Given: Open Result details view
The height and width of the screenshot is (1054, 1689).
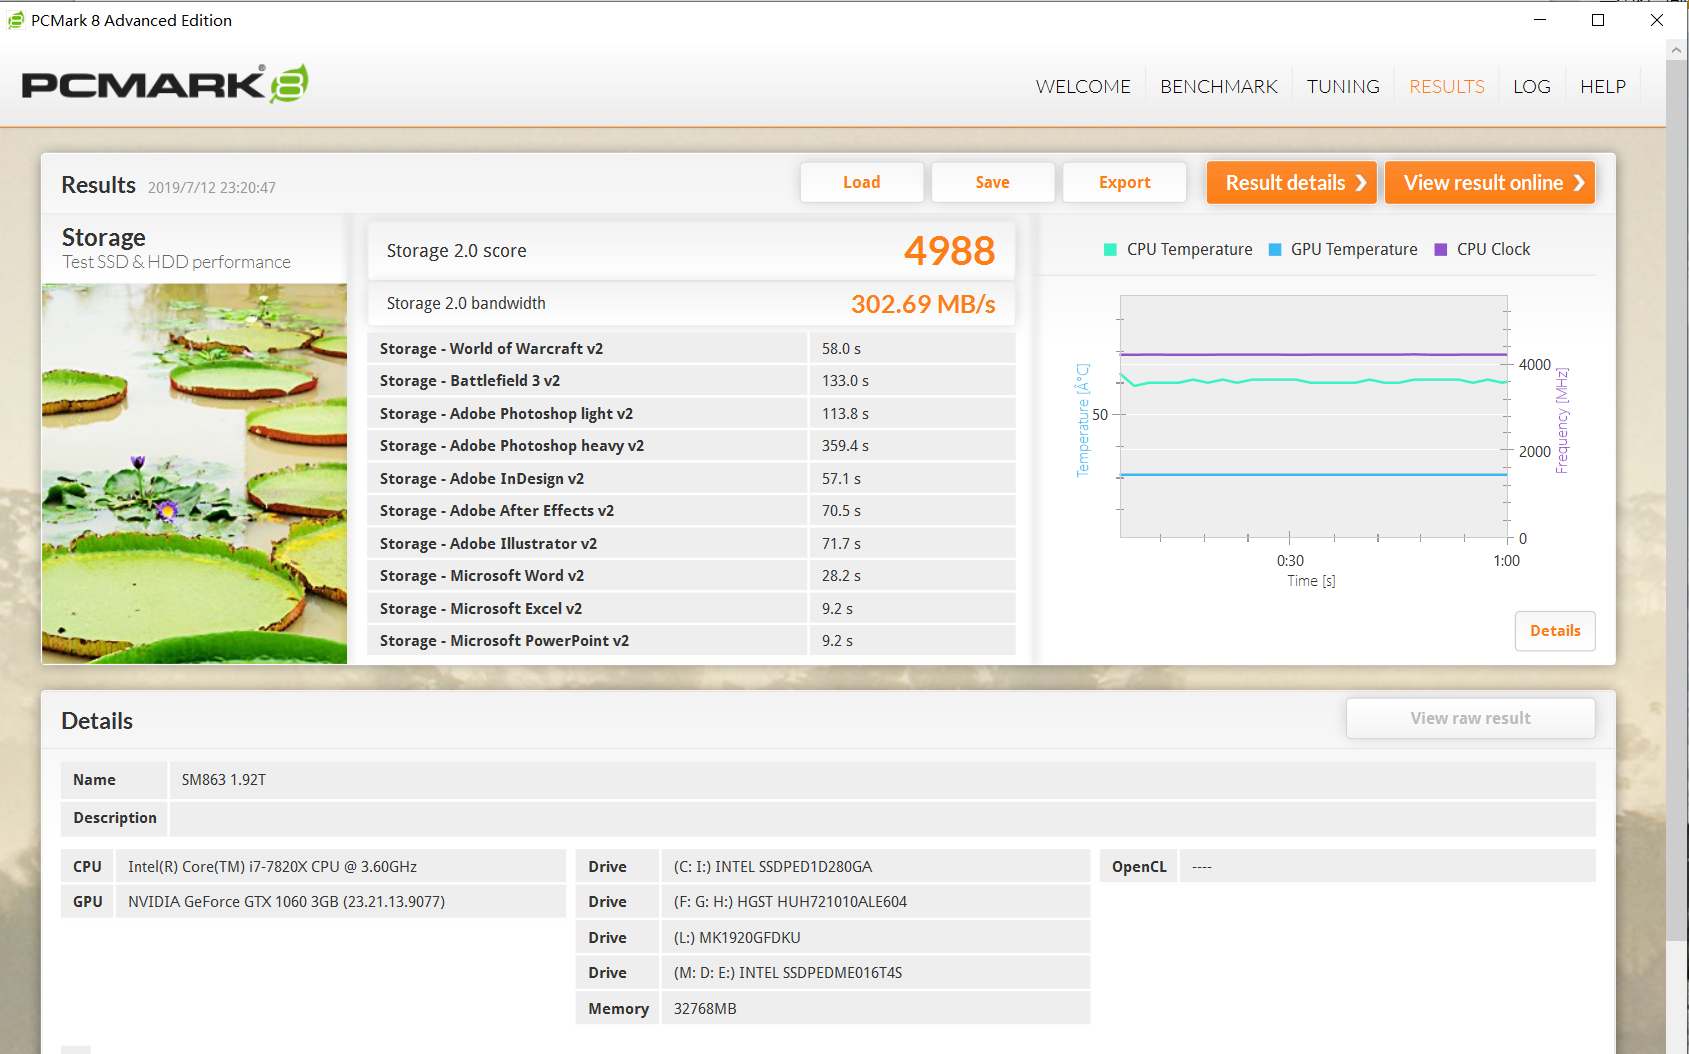Looking at the screenshot, I should (1292, 182).
